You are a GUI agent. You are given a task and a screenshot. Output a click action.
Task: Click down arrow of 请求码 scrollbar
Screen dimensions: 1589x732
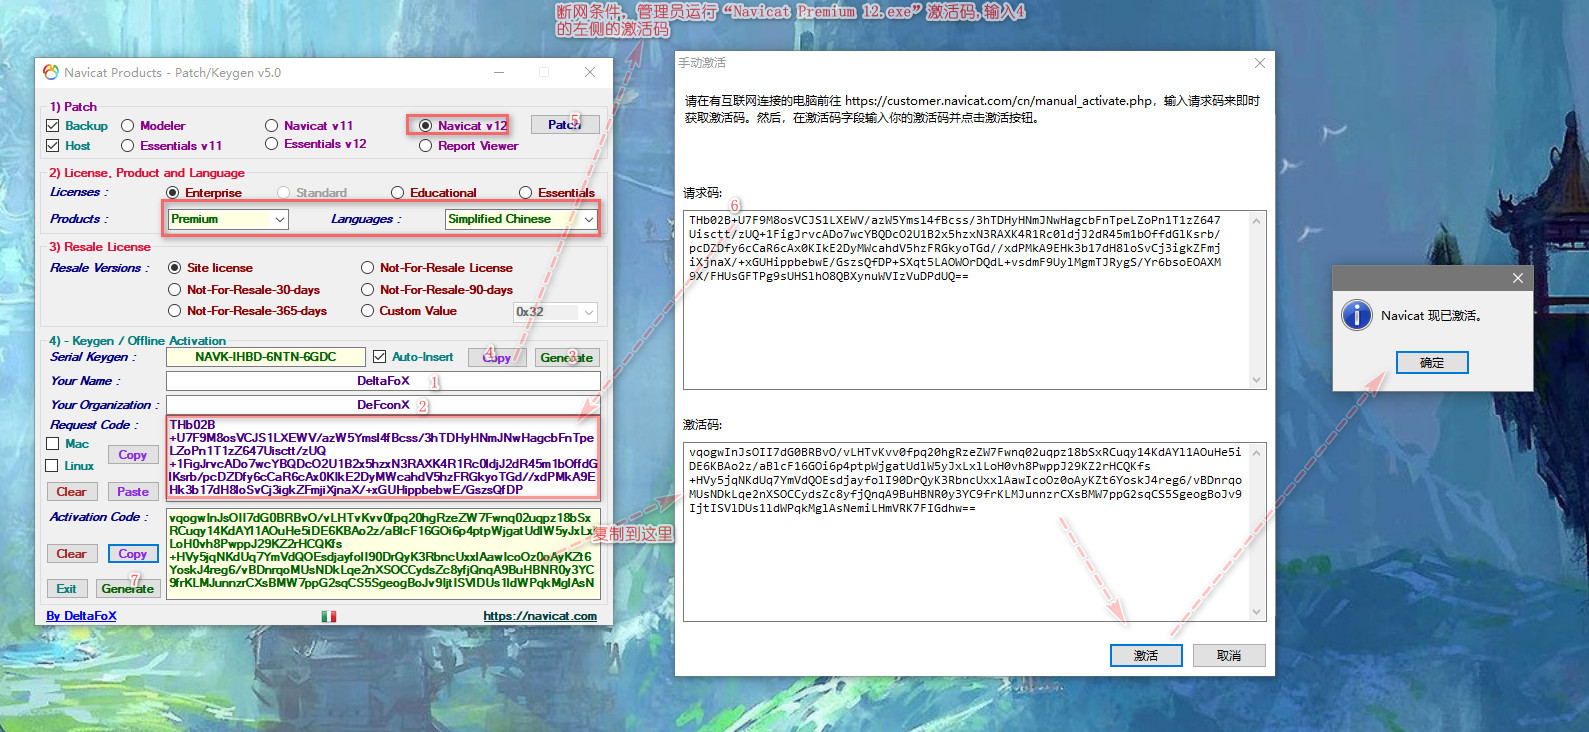[x=1257, y=380]
